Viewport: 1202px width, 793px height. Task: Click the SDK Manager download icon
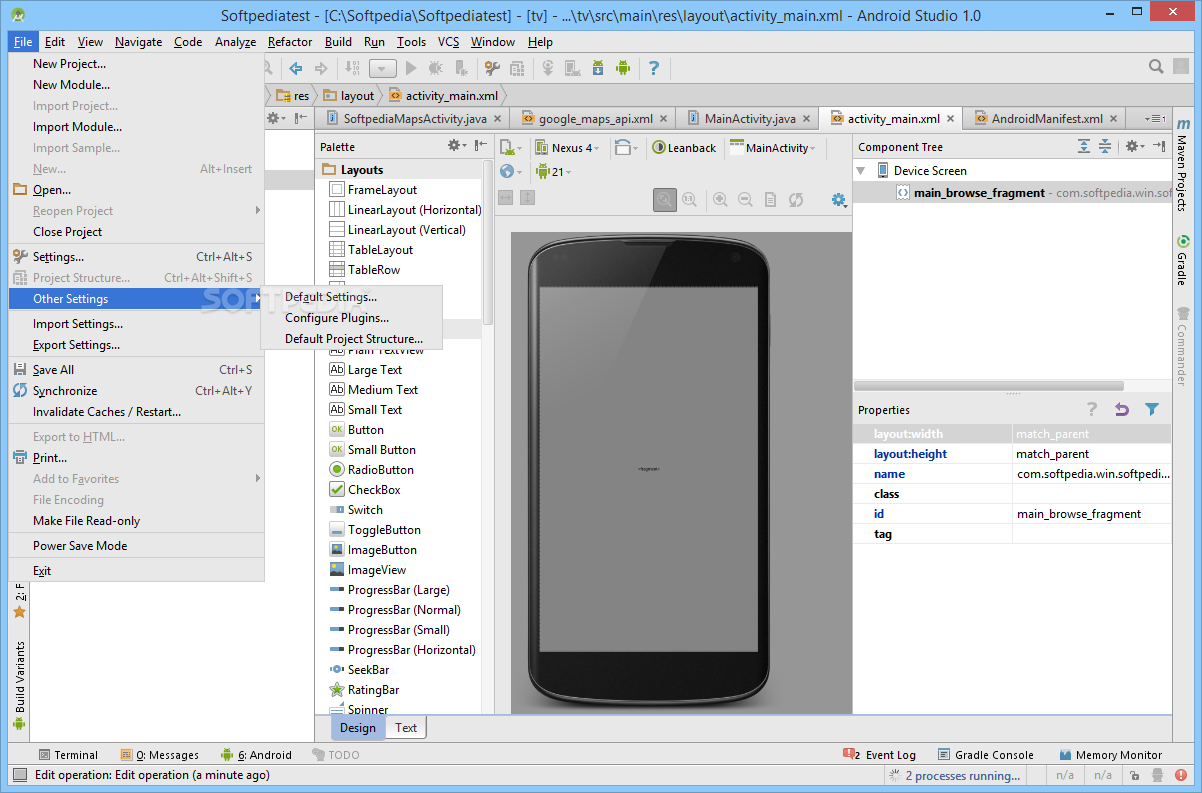(x=597, y=68)
